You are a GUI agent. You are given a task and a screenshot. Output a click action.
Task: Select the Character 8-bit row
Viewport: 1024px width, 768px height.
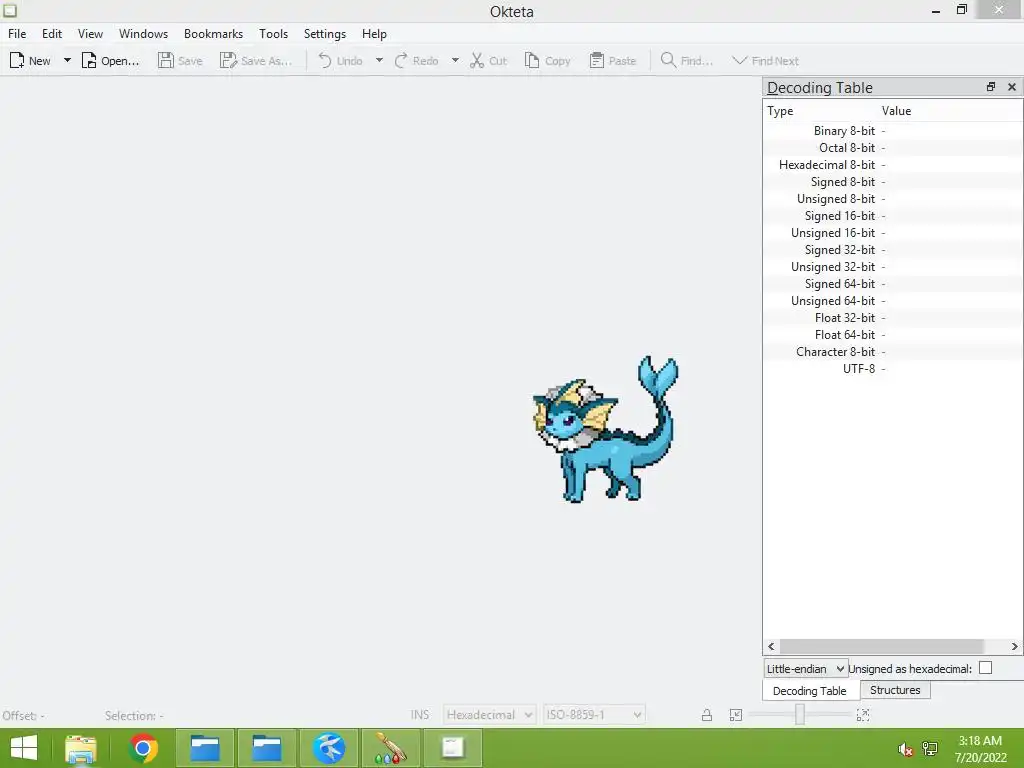click(893, 351)
